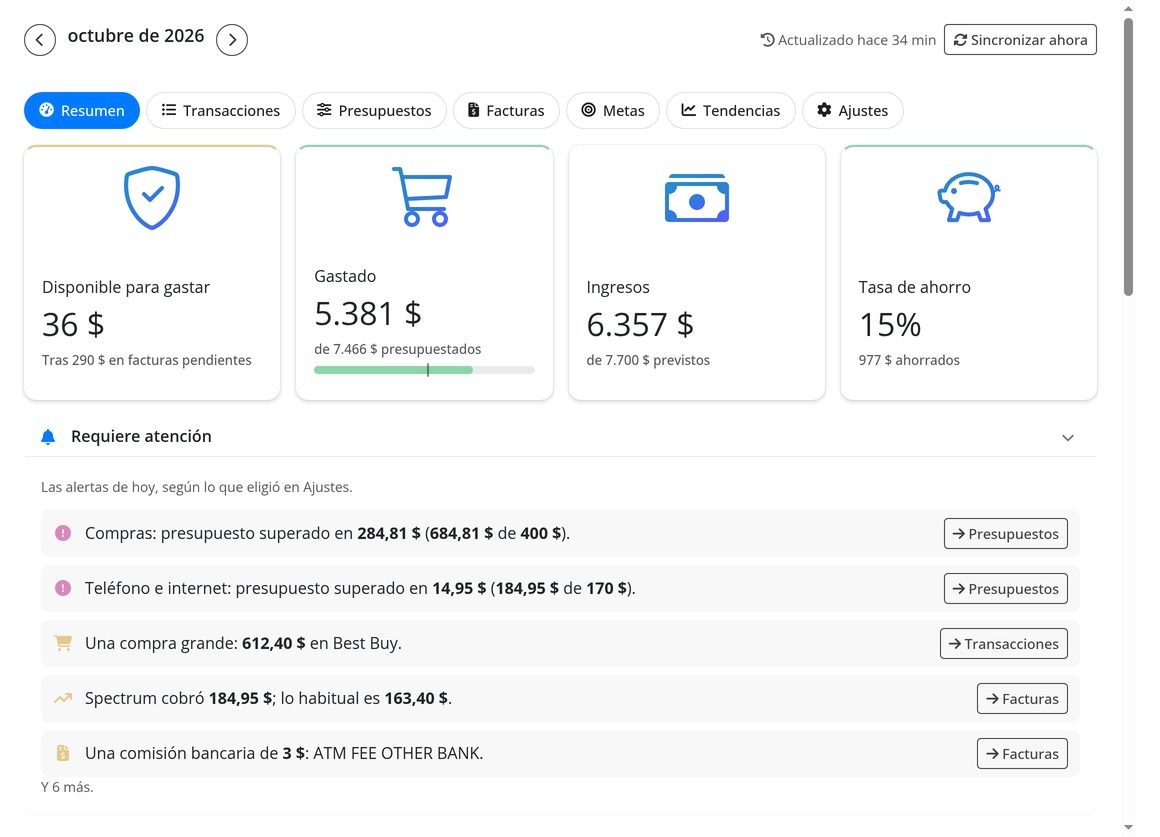Advance to the next month
The width and height of the screenshot is (1160, 837).
[x=232, y=40]
